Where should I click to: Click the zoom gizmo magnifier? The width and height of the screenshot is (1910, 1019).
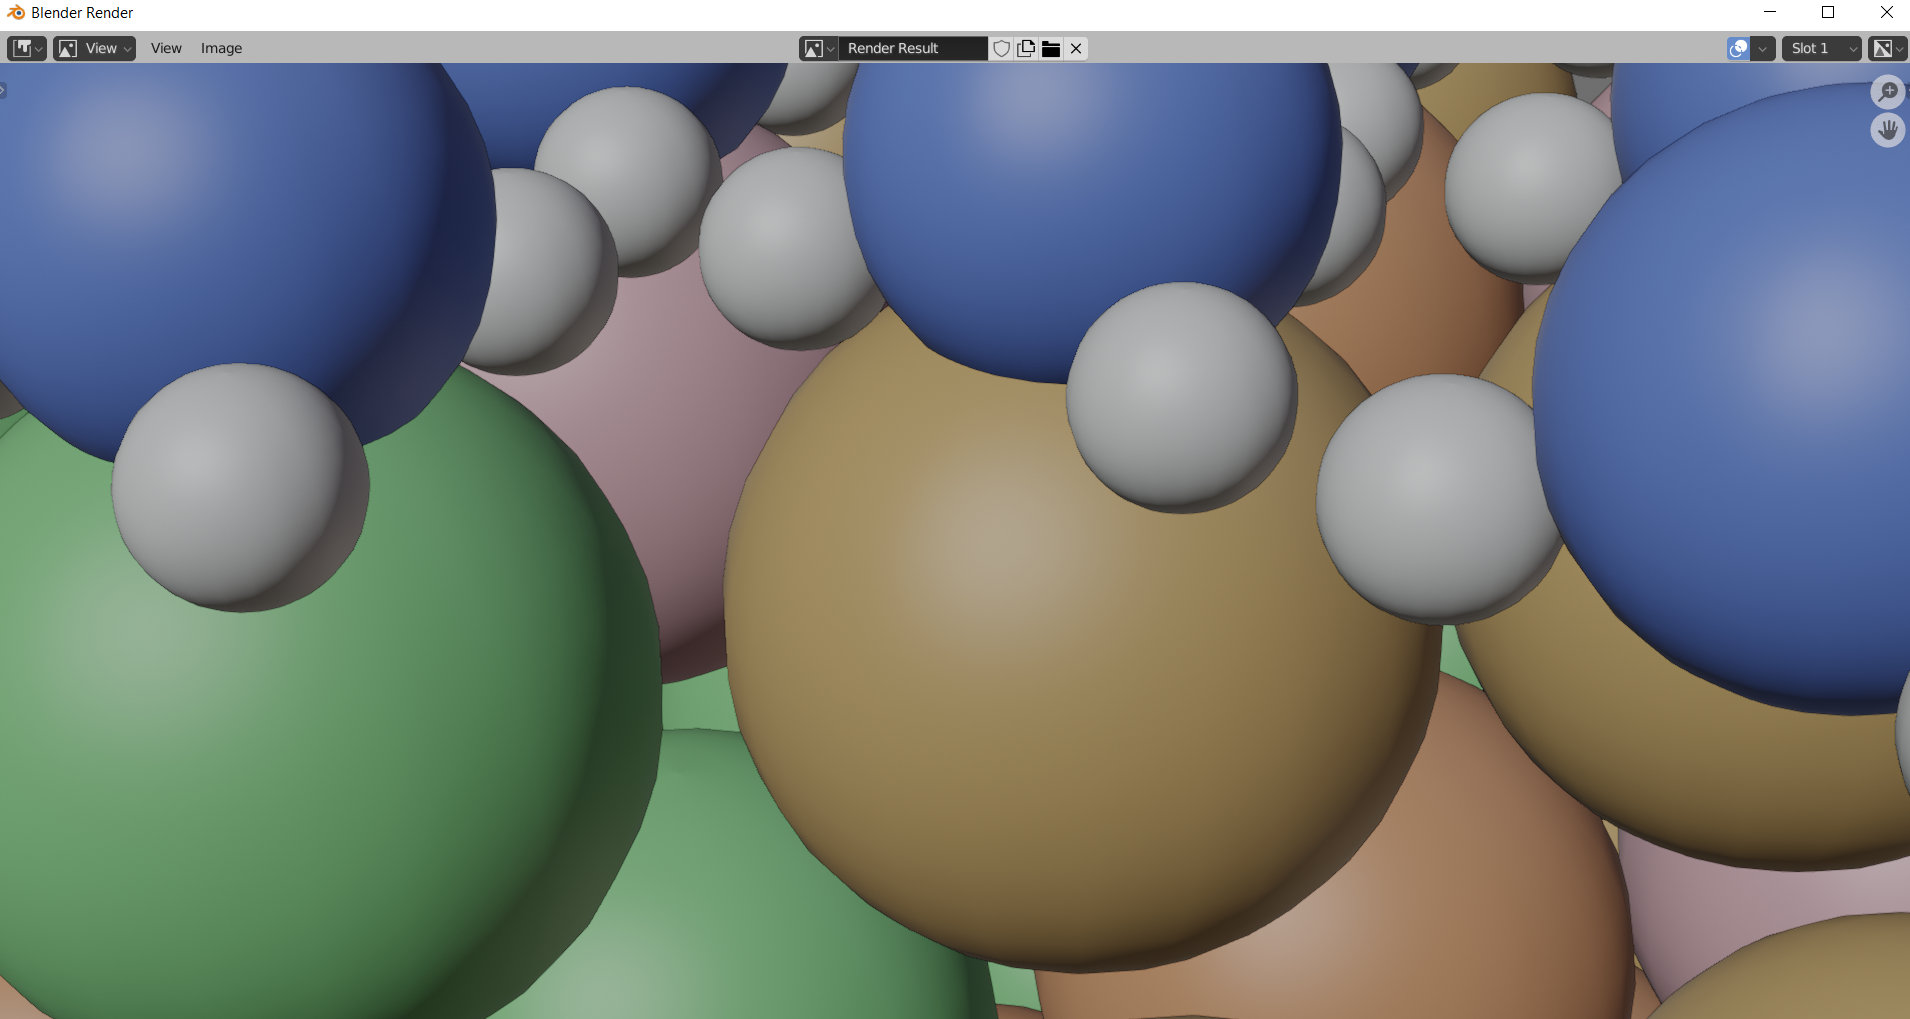[x=1888, y=92]
